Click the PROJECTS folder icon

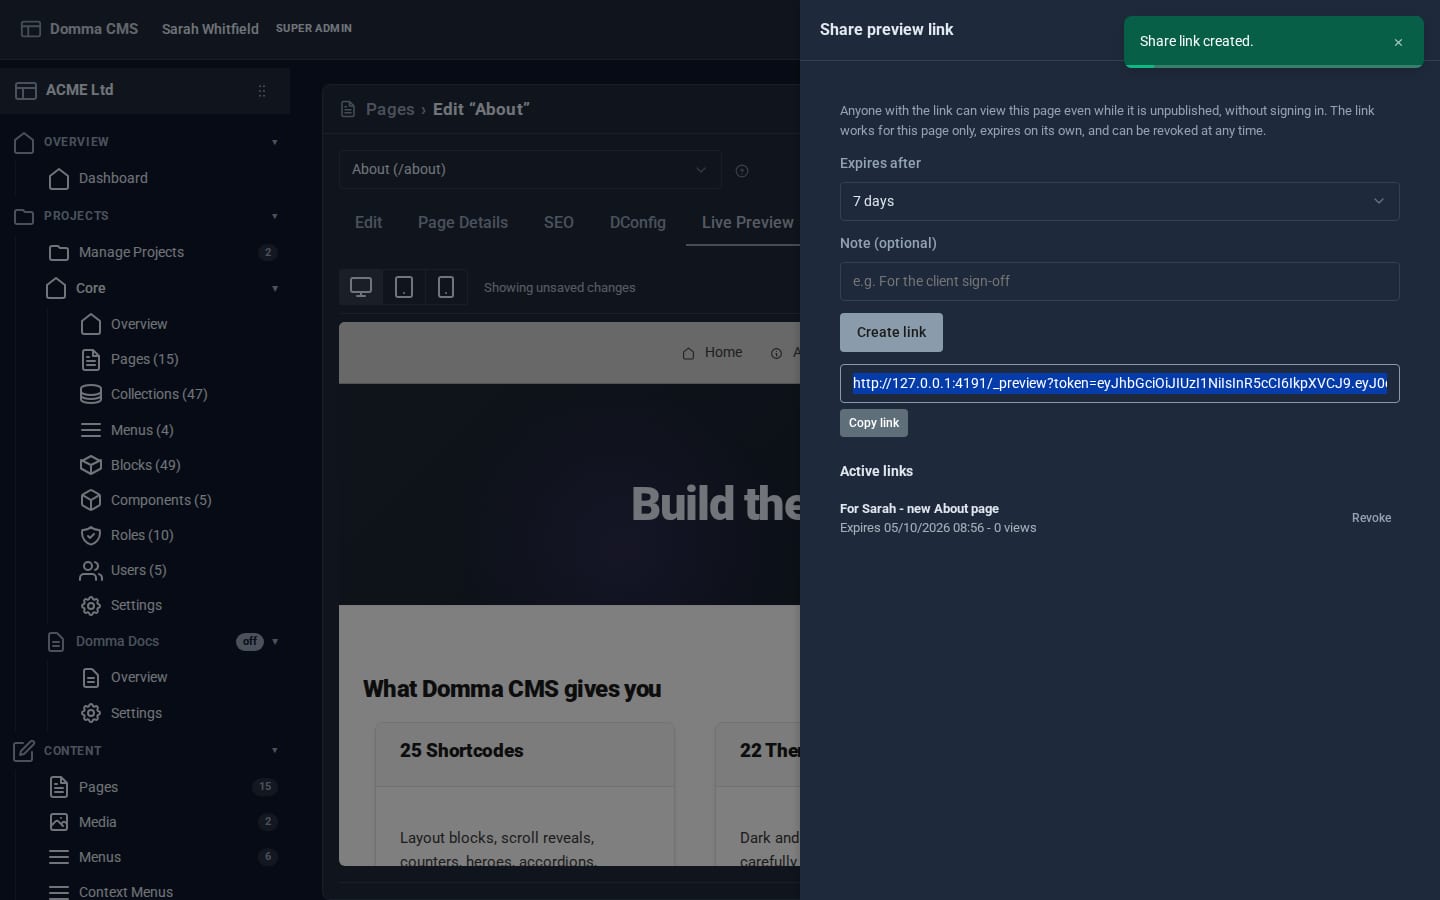(24, 216)
